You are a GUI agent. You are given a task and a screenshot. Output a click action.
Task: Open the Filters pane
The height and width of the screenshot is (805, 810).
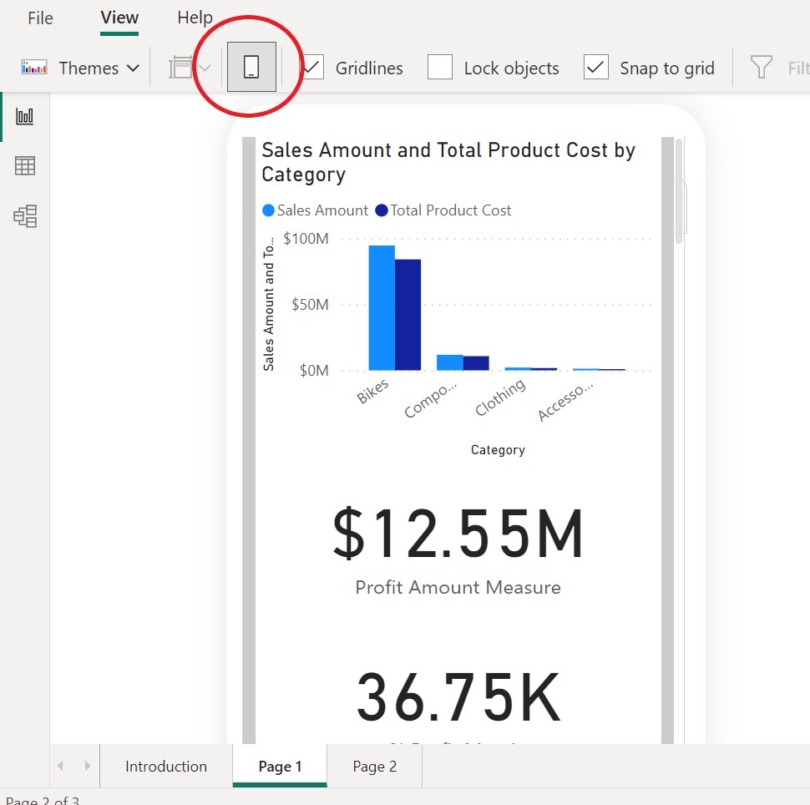pyautogui.click(x=763, y=67)
